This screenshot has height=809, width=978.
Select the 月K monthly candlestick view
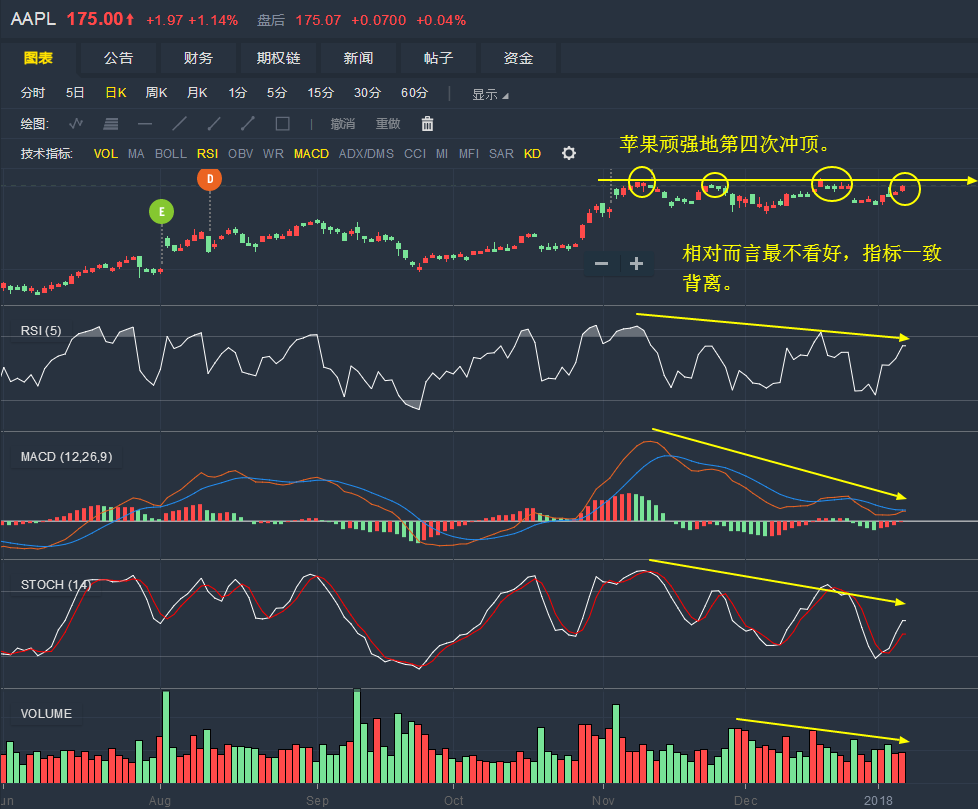197,93
